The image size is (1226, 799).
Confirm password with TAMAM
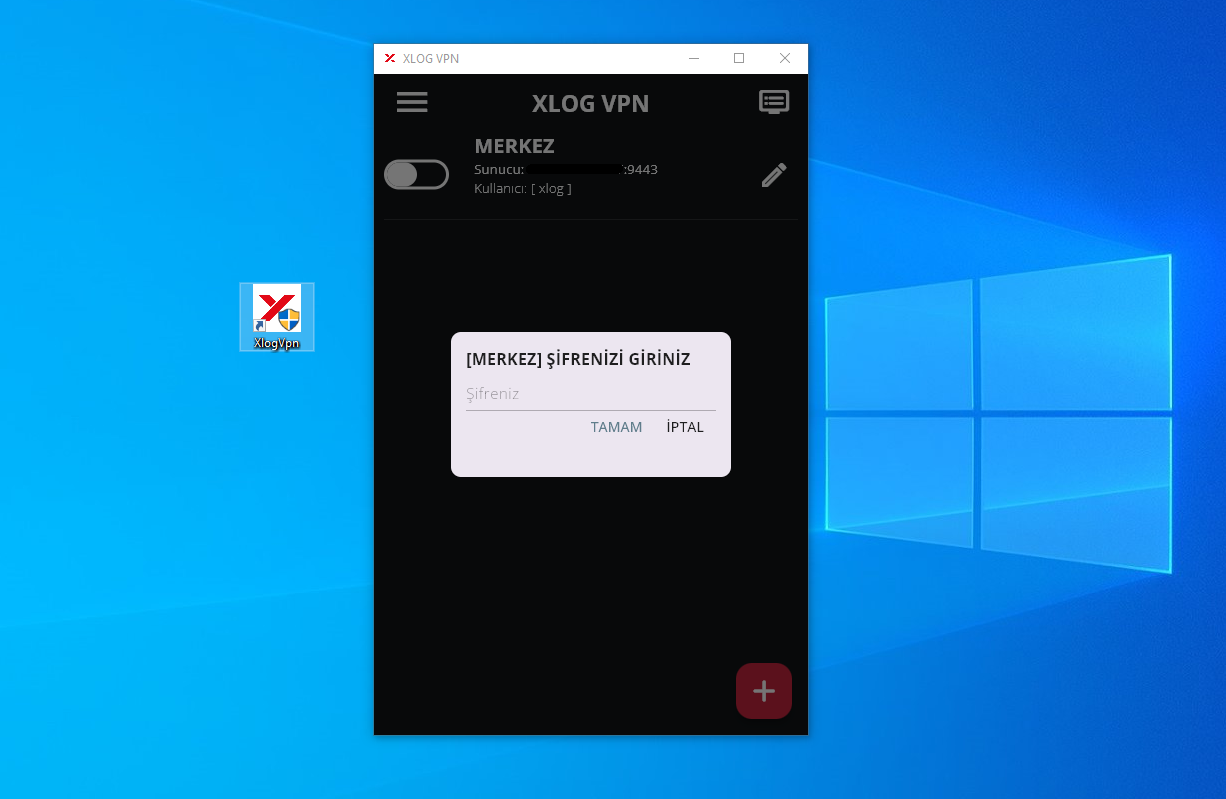(616, 427)
